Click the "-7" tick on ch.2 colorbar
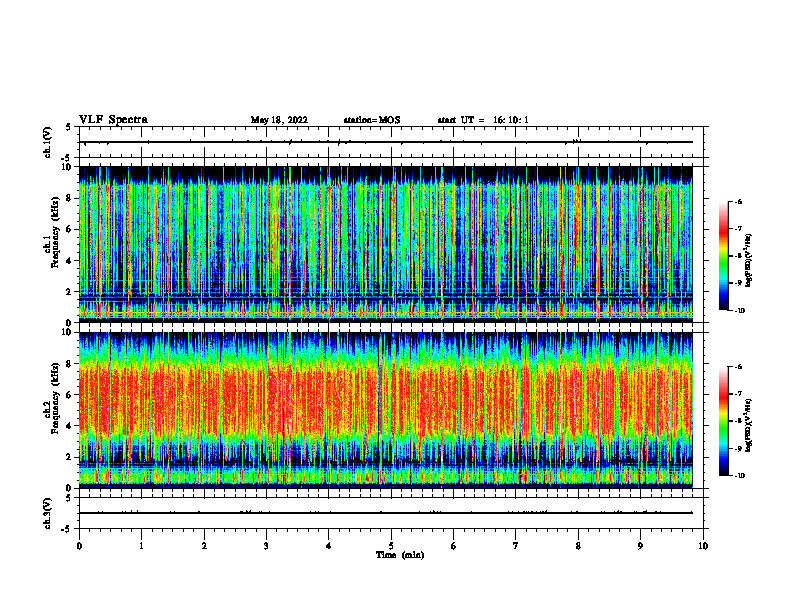This screenshot has width=792, height=612. (x=738, y=394)
